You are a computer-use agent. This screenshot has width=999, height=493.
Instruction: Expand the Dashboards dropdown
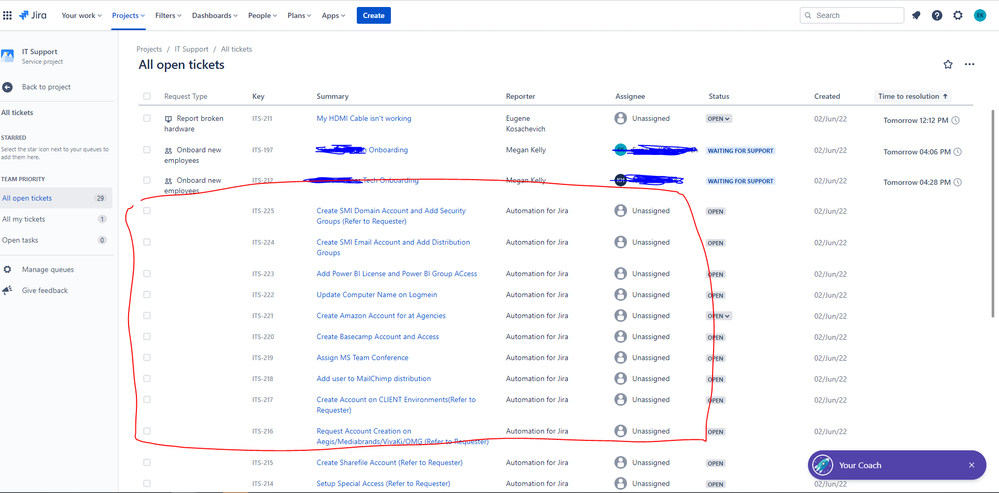tap(215, 15)
